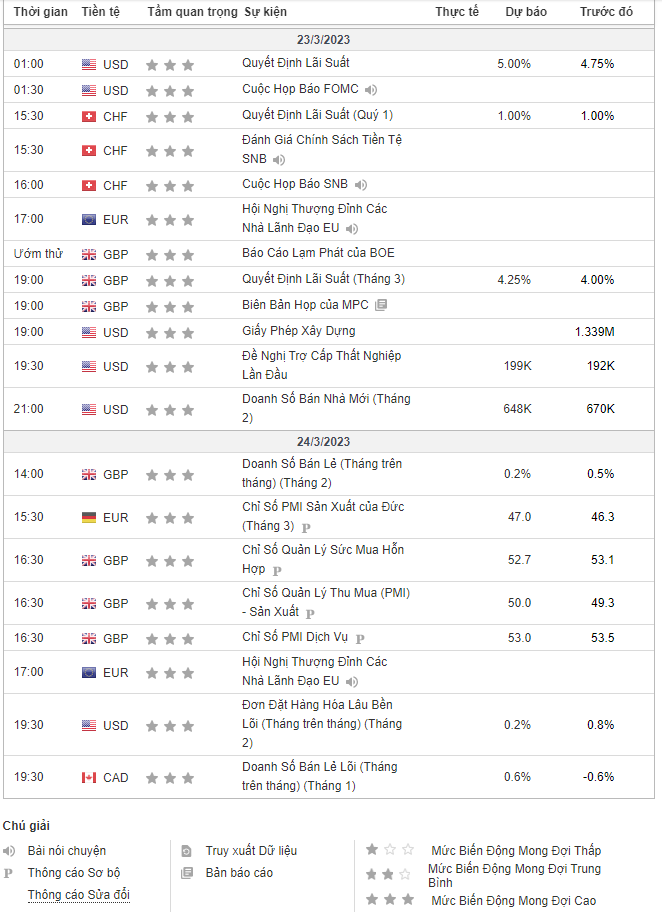Open the Giấy Phép Xây Dựng event

298,331
